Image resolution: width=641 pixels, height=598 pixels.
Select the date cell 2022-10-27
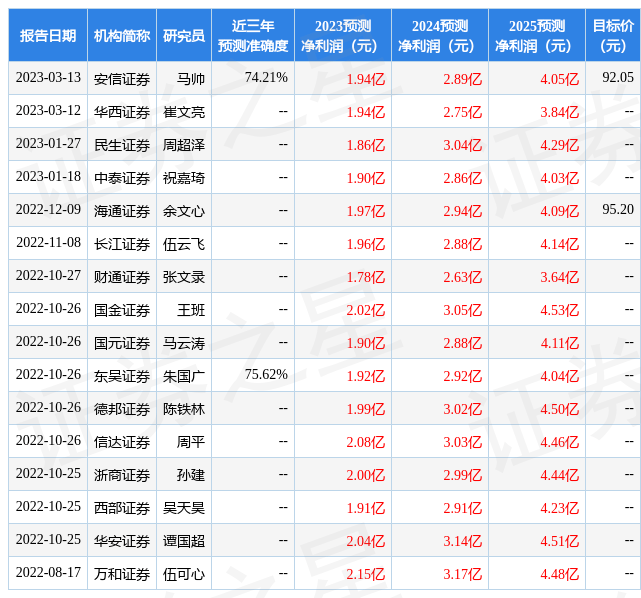click(x=48, y=276)
